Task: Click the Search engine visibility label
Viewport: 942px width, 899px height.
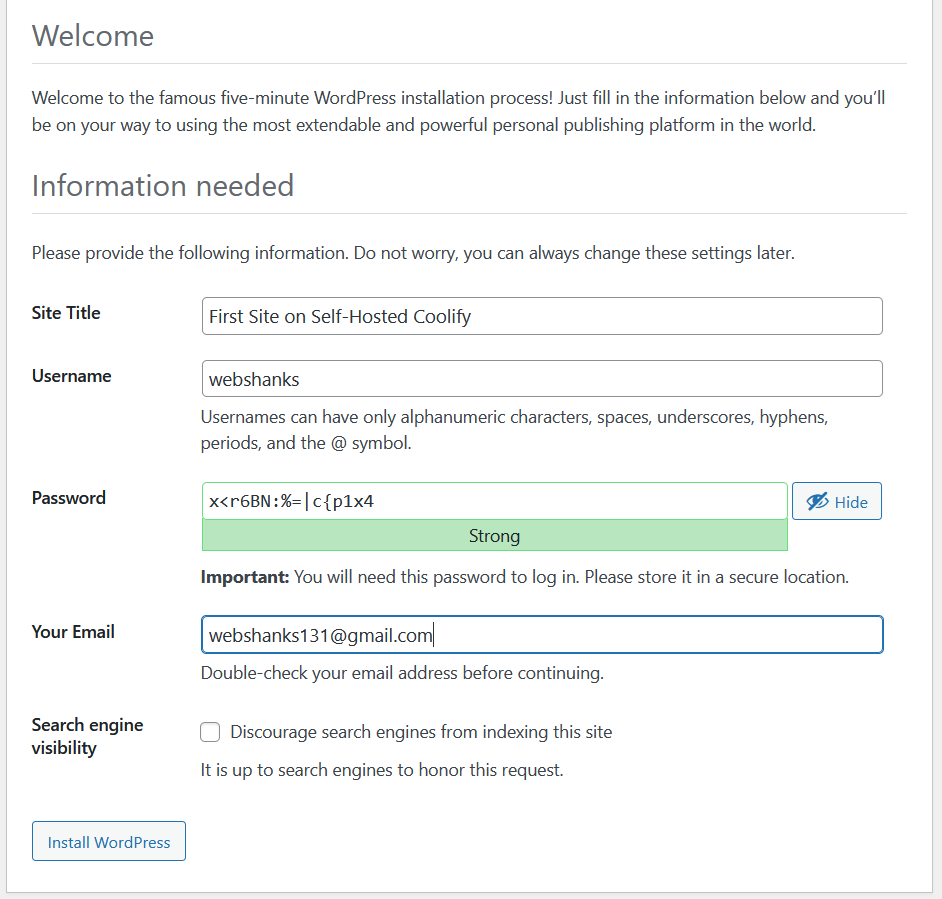Action: tap(87, 736)
